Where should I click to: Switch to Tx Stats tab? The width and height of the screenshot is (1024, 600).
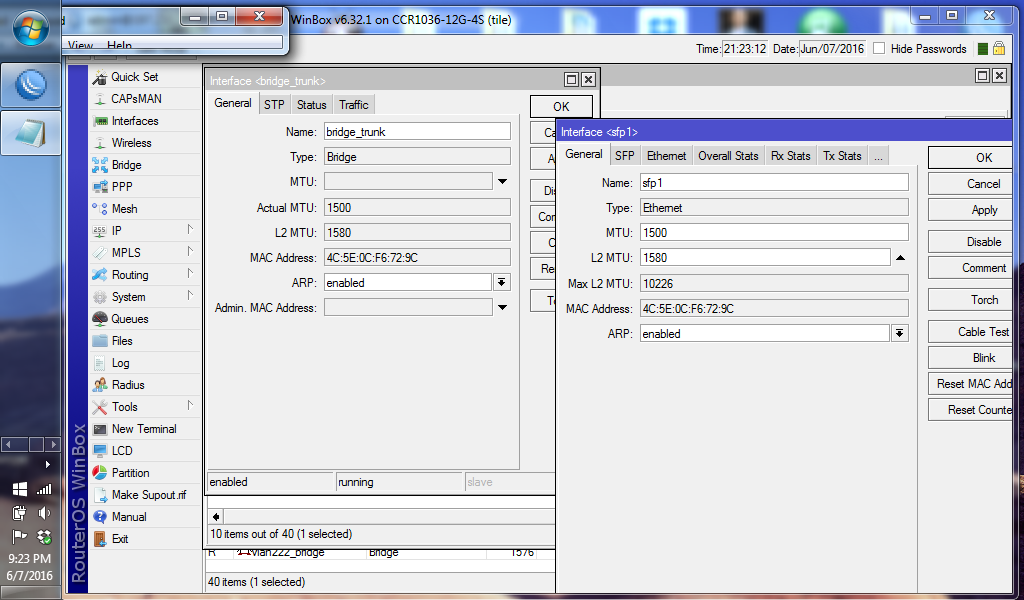pyautogui.click(x=842, y=156)
